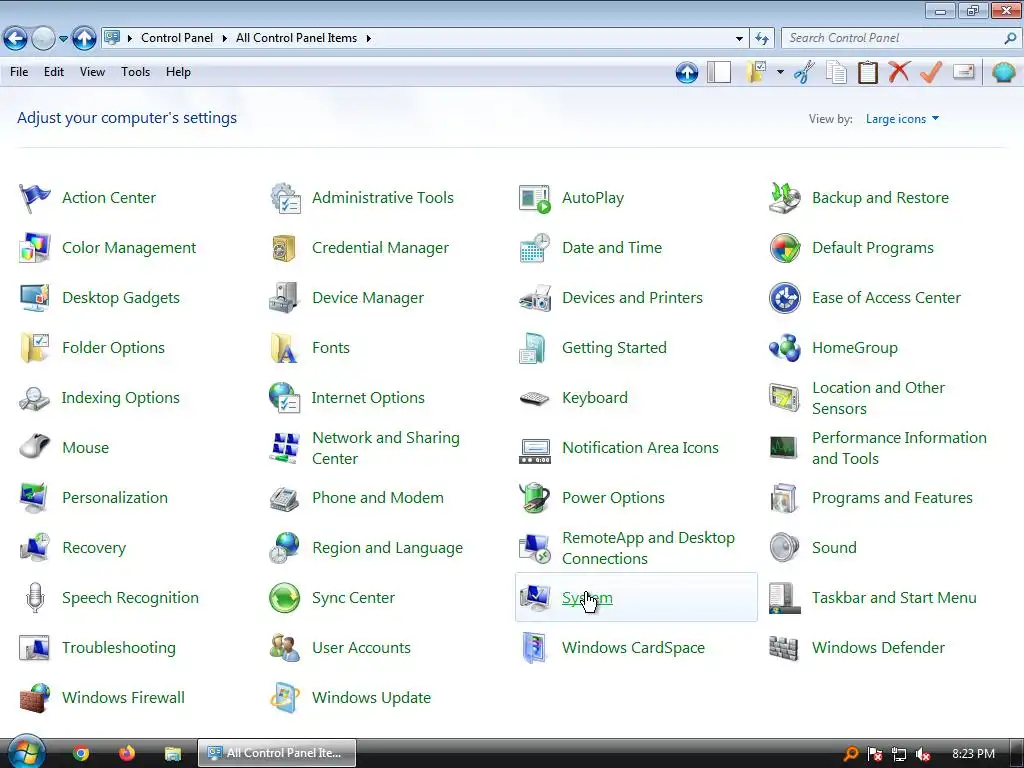Screen dimensions: 1024x768
Task: Click the Action Center flag icon
Action: tap(35, 198)
